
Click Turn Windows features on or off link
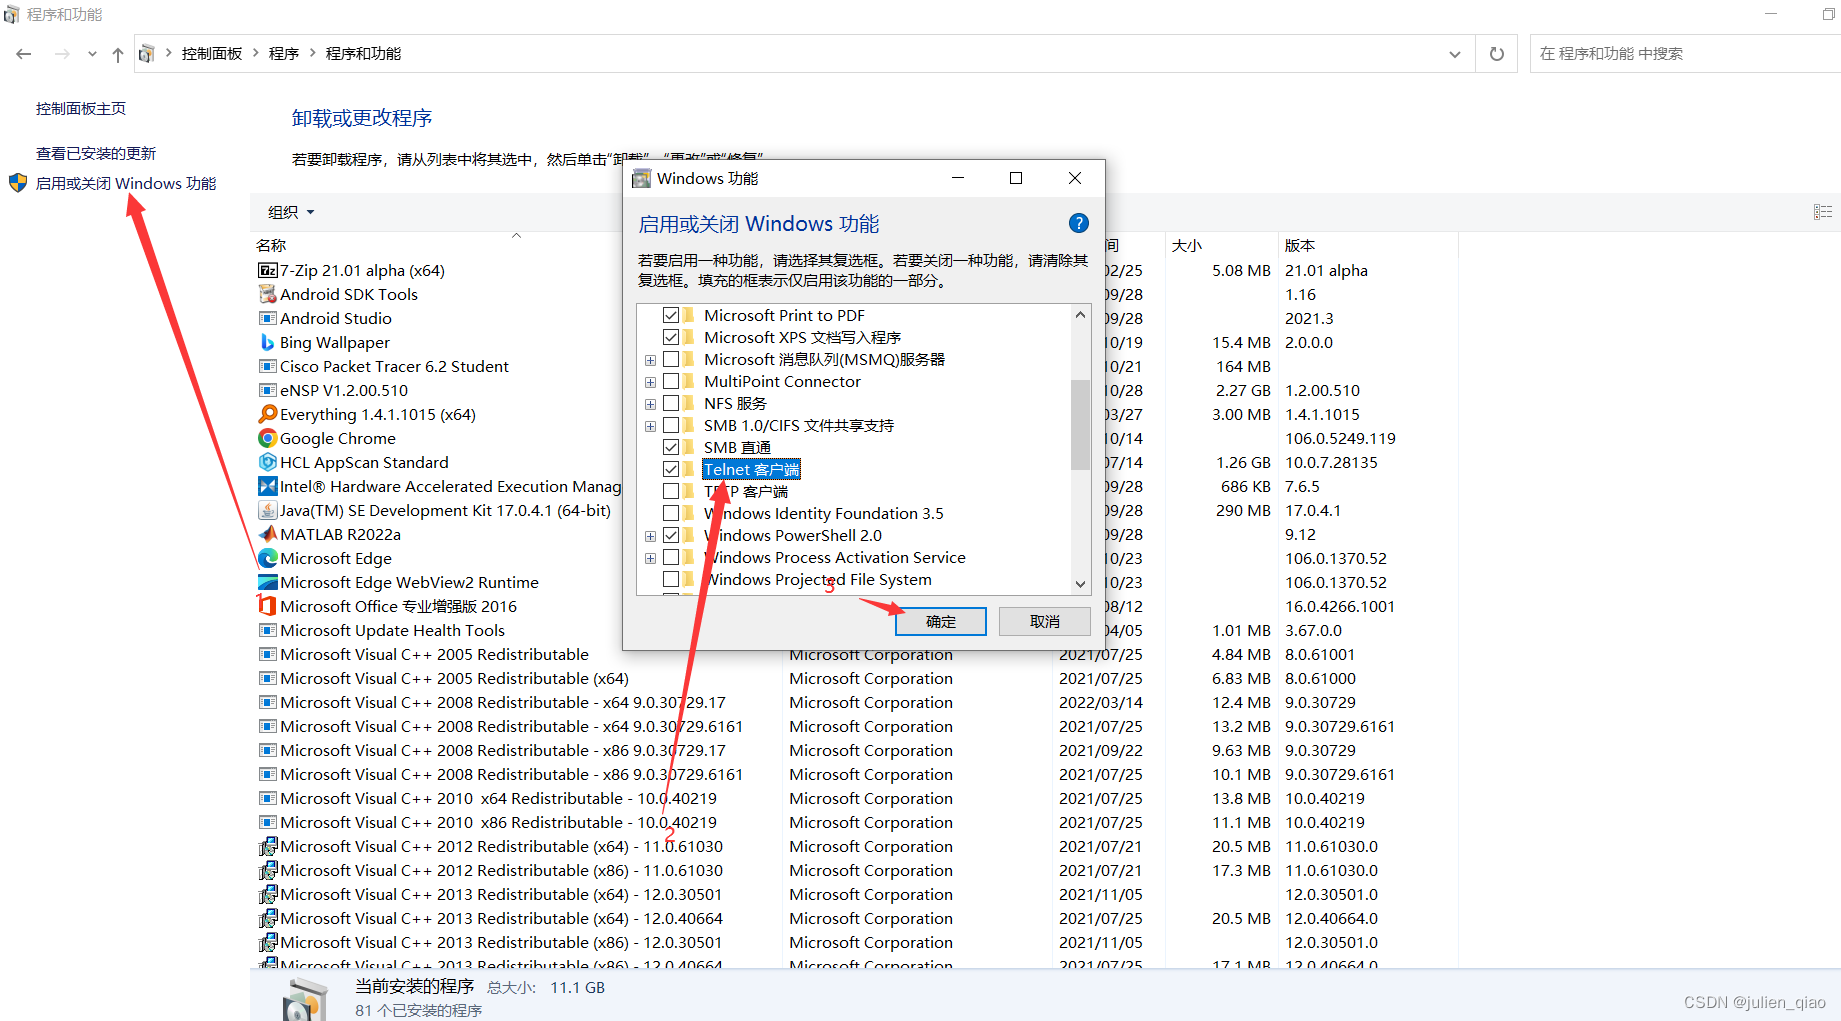(x=126, y=183)
